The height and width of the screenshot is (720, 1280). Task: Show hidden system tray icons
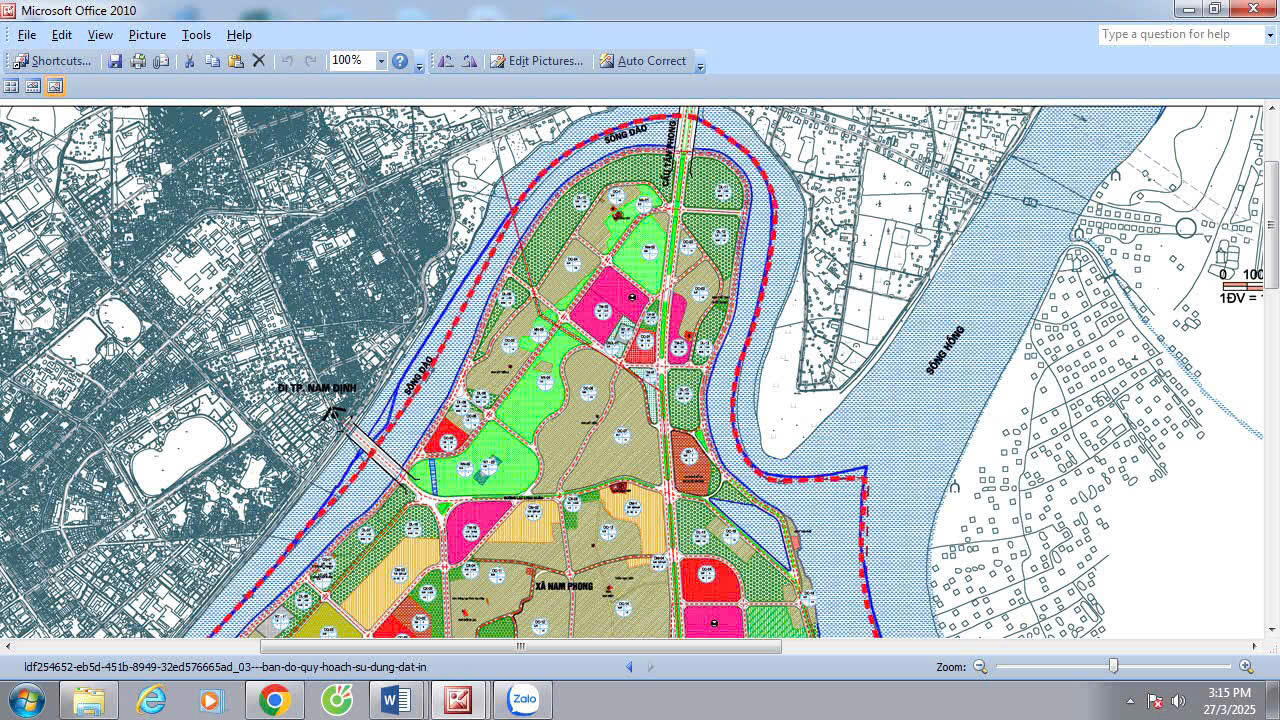click(1130, 701)
